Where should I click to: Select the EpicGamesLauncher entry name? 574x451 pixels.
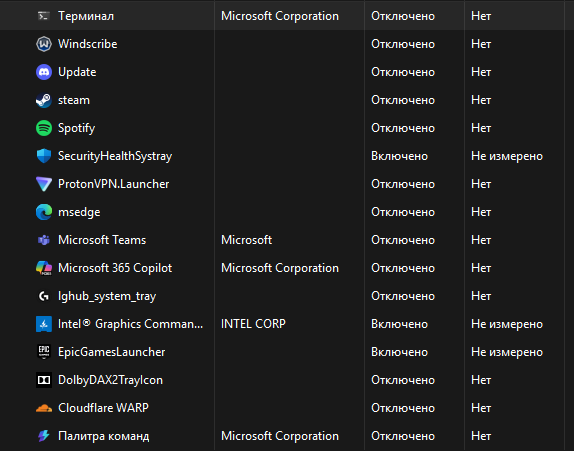tap(112, 352)
